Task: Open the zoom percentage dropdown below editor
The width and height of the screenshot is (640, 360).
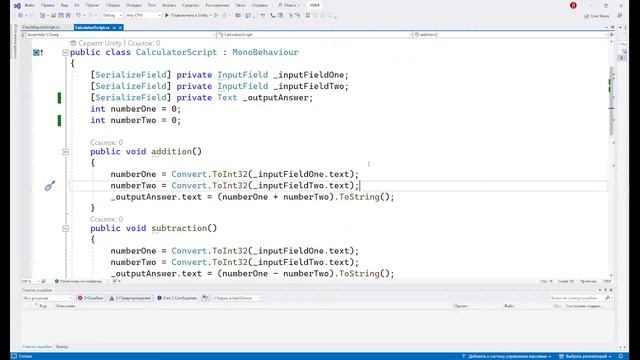Action: (30, 281)
